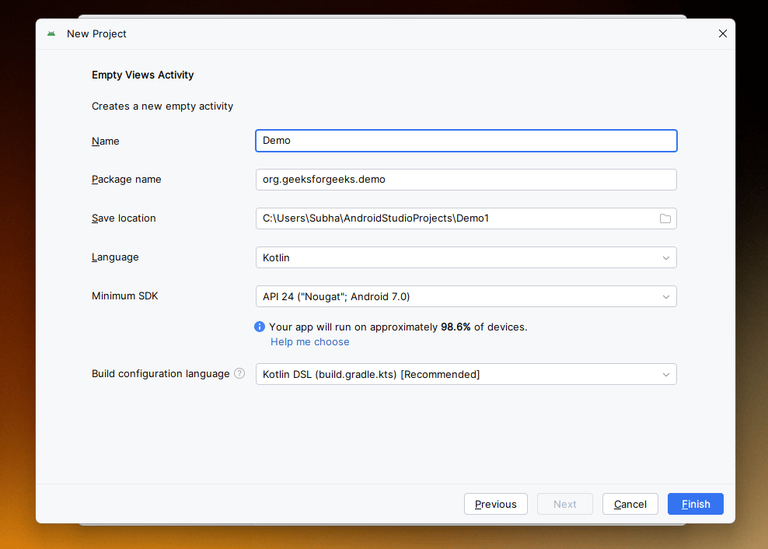Click the API 24 Nougat SDK selection
The width and height of the screenshot is (768, 549).
coord(336,297)
